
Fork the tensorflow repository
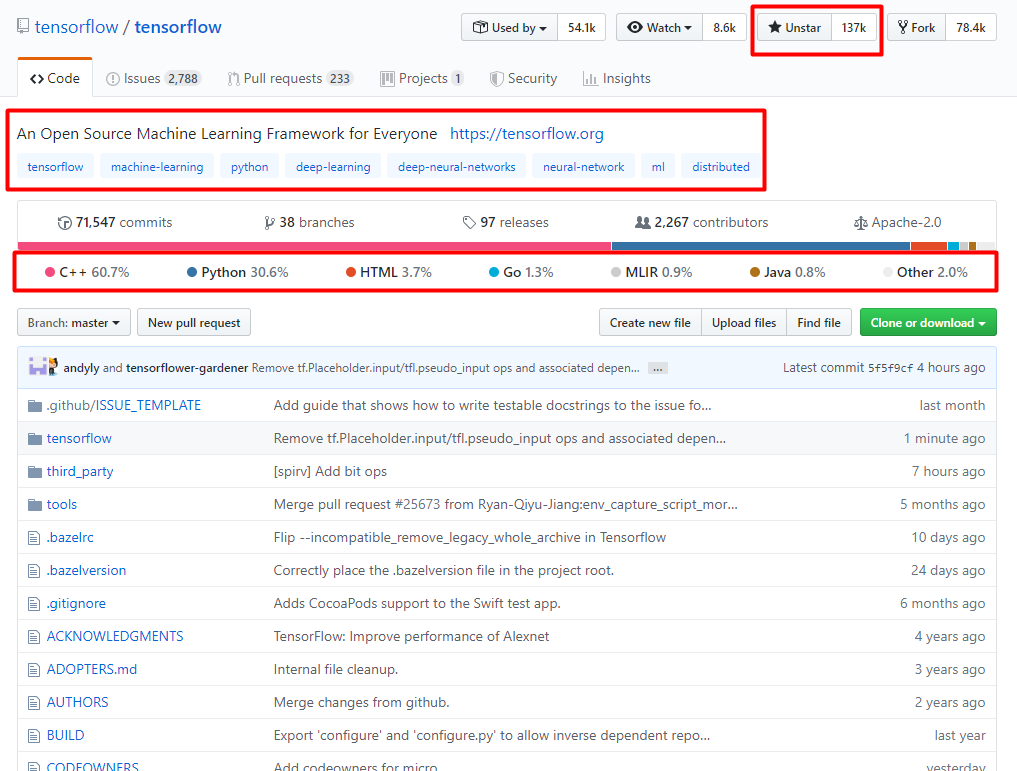(x=916, y=27)
